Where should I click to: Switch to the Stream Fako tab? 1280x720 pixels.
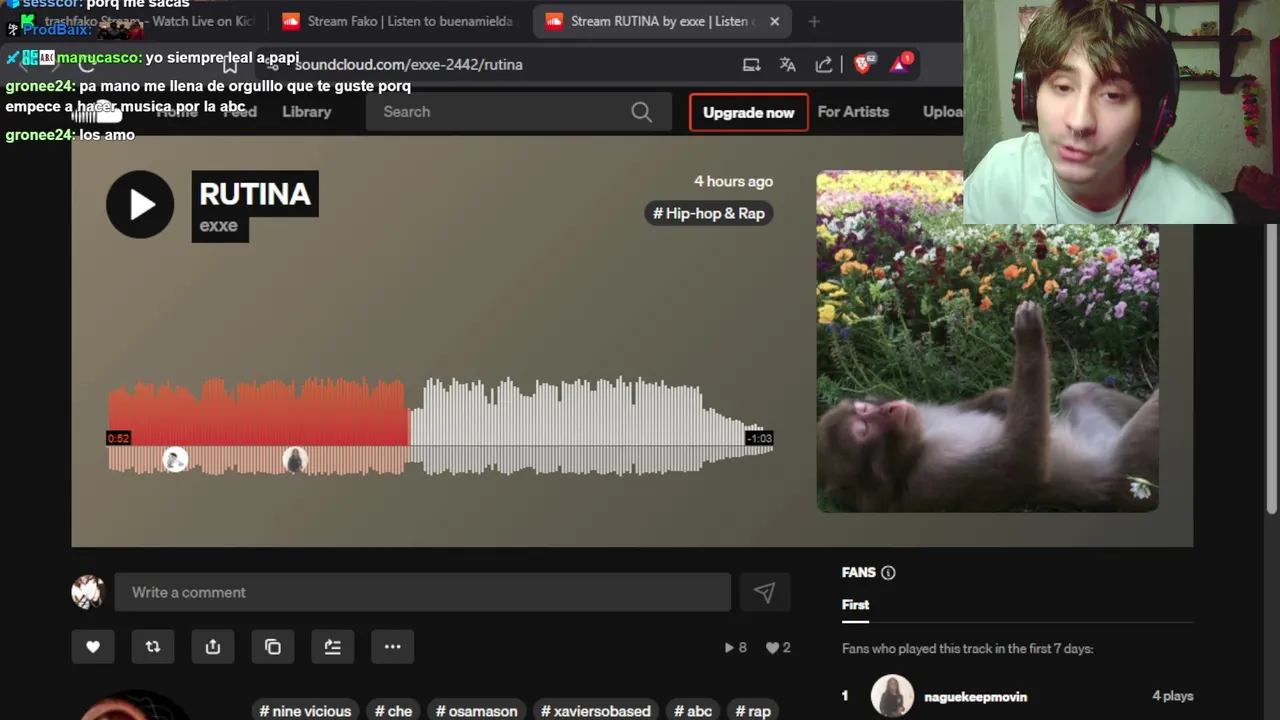tap(398, 21)
